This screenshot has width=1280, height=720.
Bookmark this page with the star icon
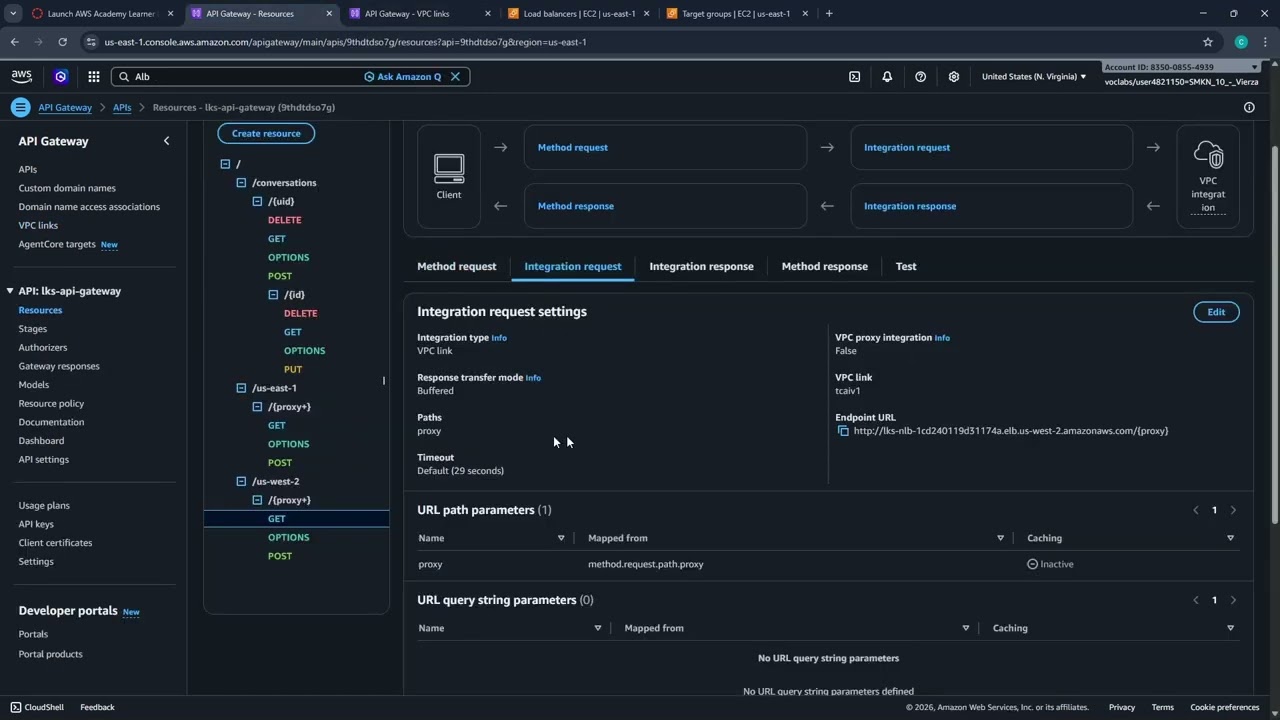tap(1208, 42)
